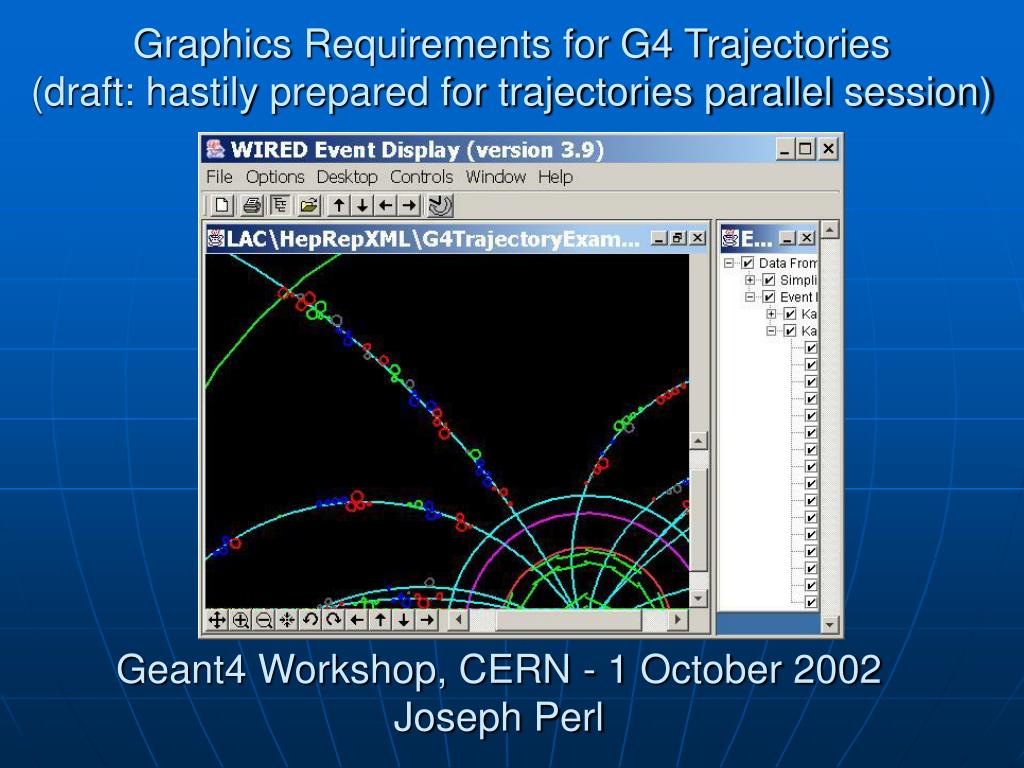Select the zoom out magnifier tool

264,619
